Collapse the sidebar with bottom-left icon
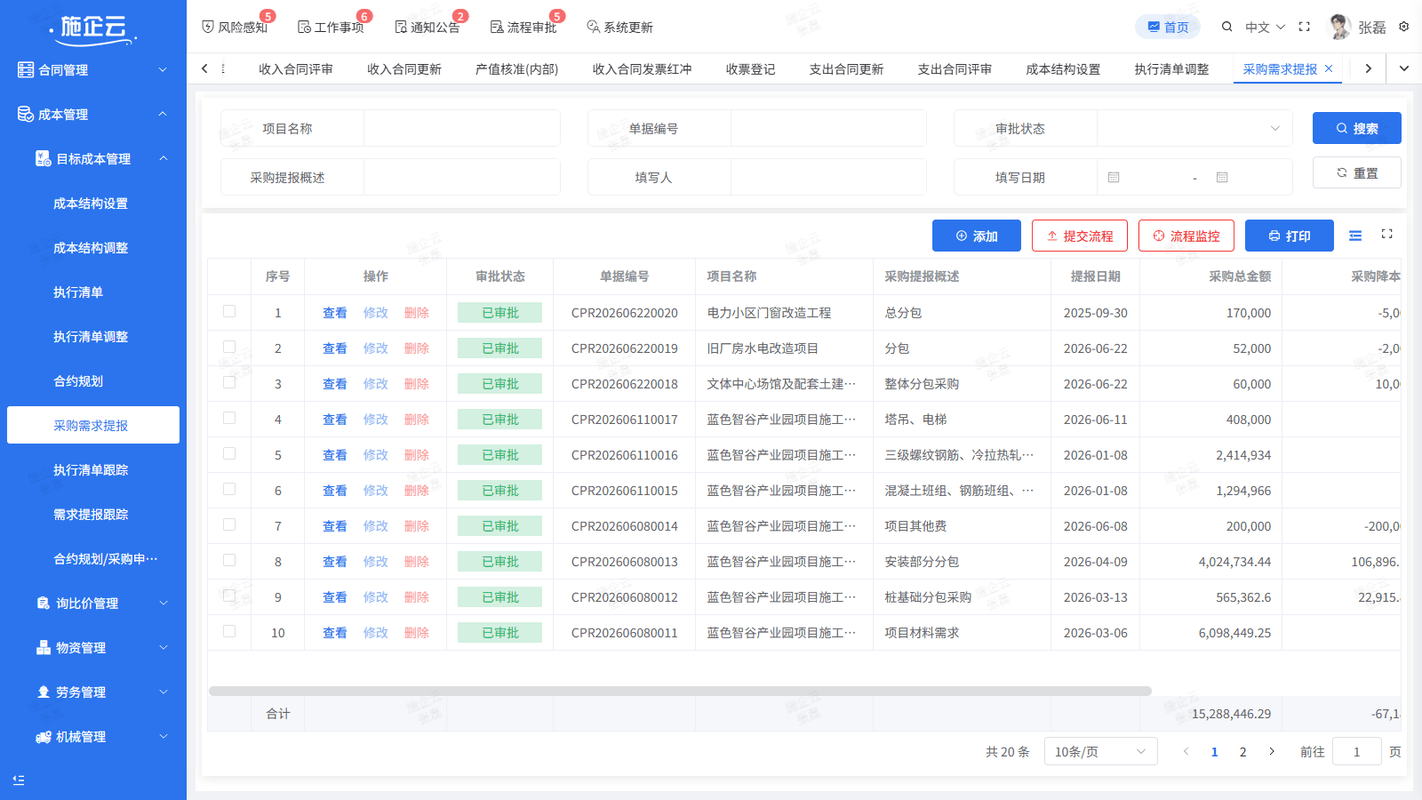This screenshot has height=800, width=1422. coord(18,780)
